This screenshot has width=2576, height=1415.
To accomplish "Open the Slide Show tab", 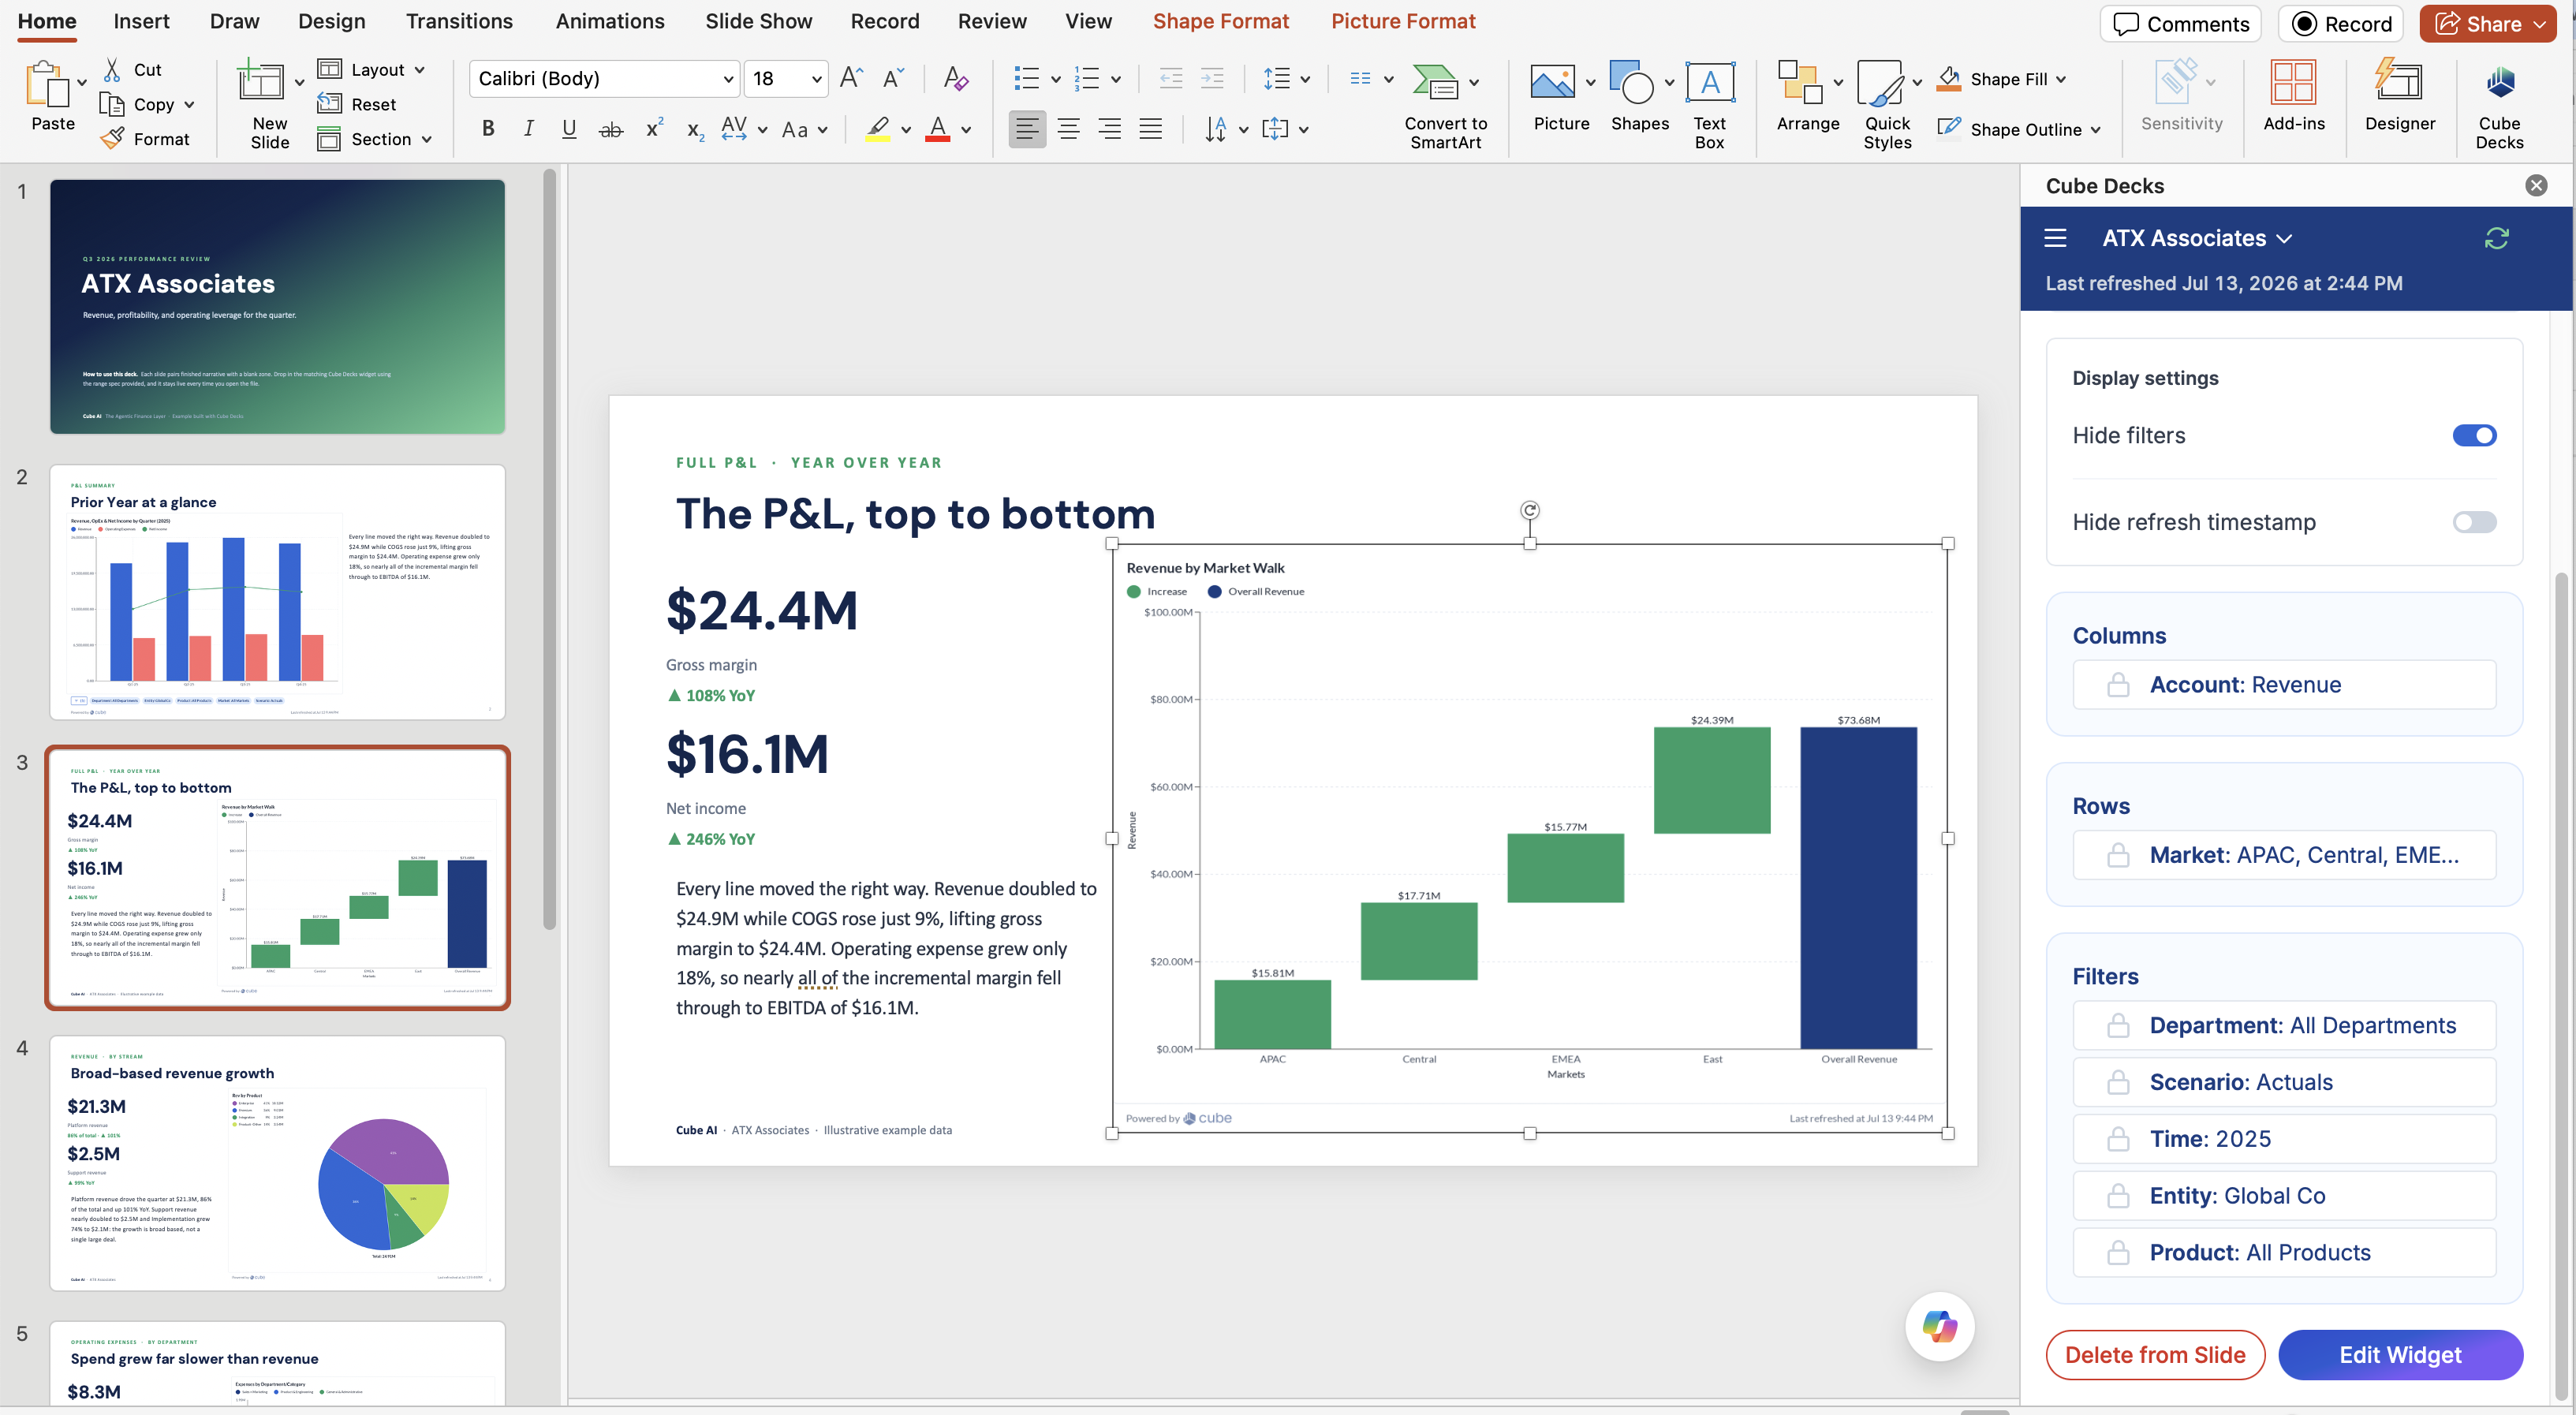I will [758, 21].
